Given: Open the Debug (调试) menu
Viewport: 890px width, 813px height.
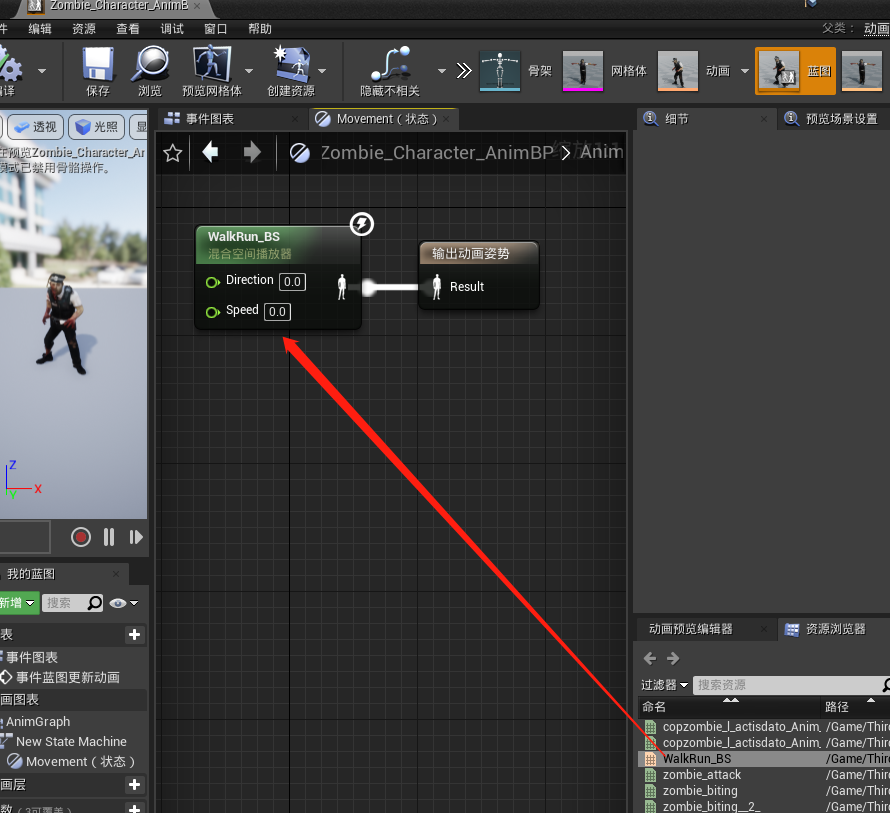Looking at the screenshot, I should click(x=172, y=29).
